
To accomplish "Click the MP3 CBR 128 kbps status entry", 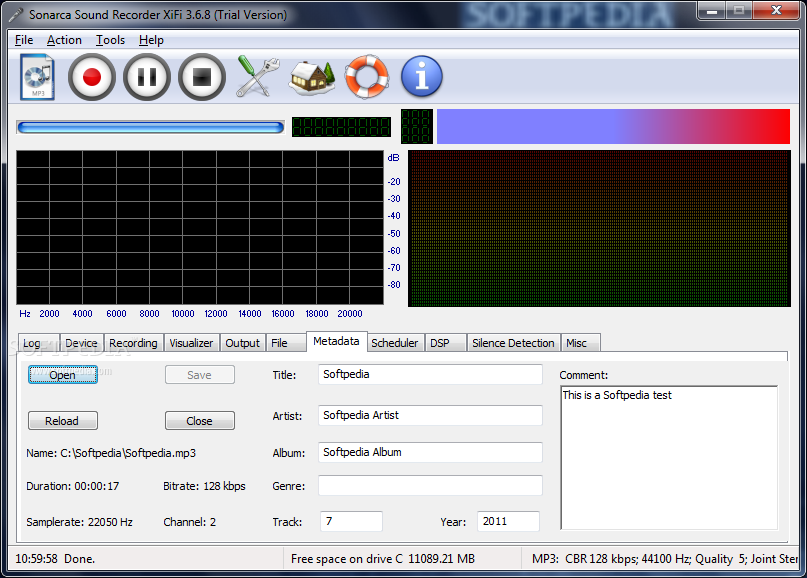I will pos(665,559).
